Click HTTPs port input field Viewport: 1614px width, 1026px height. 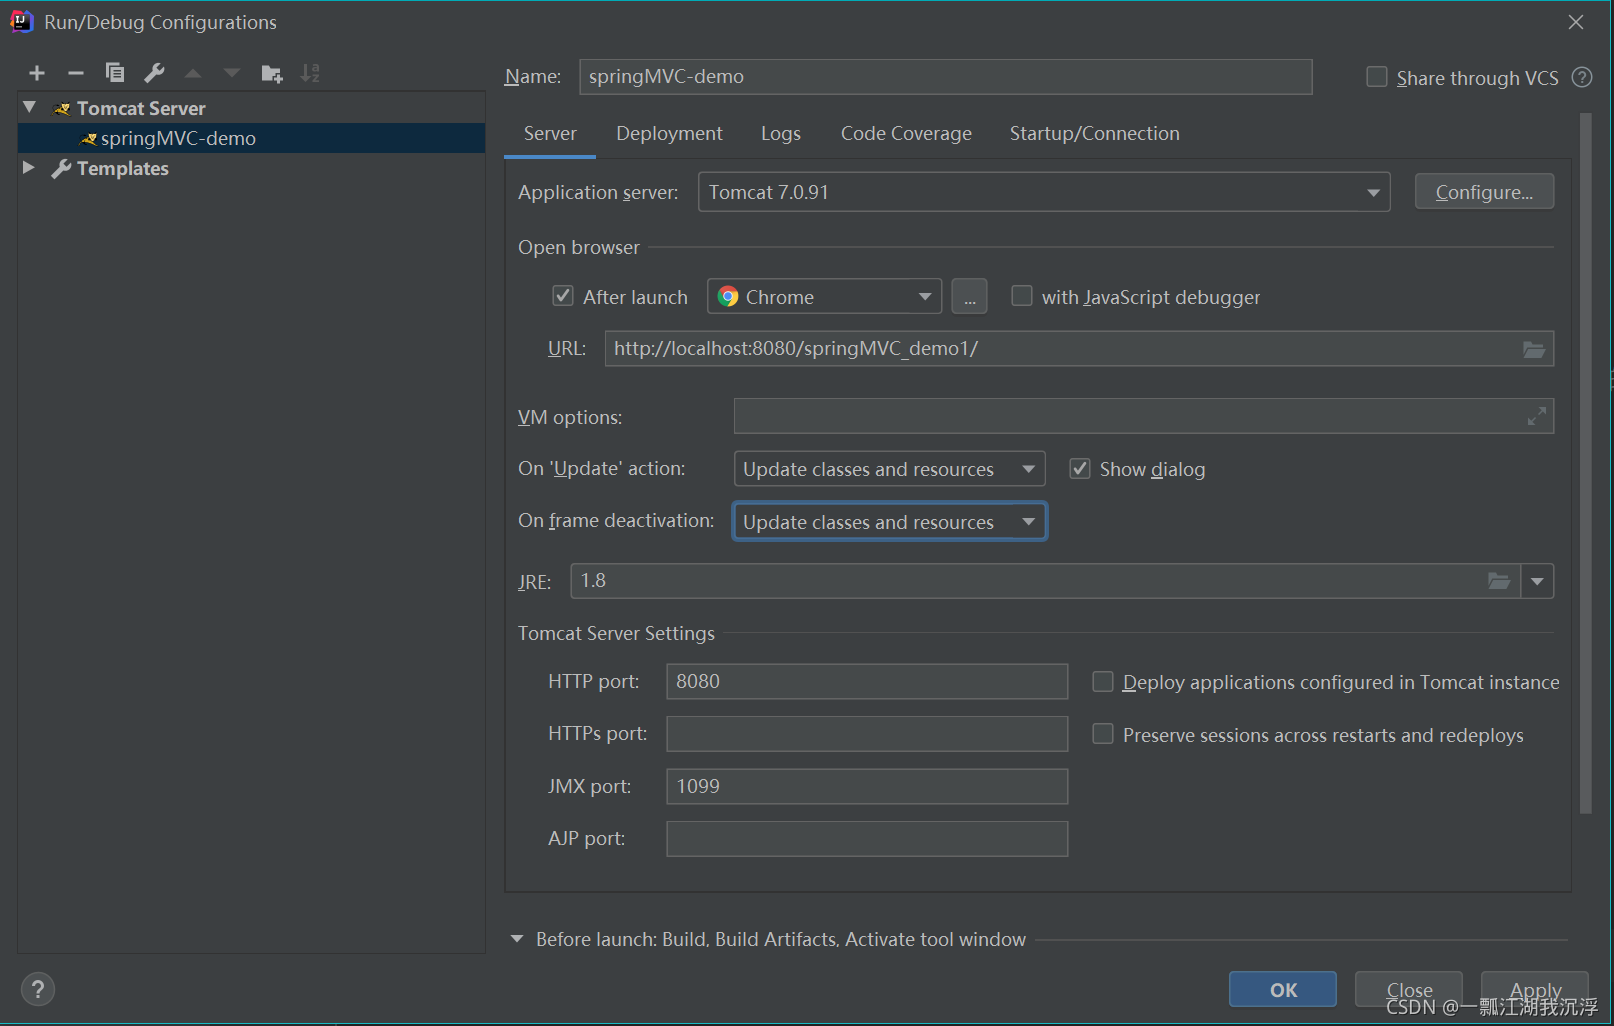867,733
